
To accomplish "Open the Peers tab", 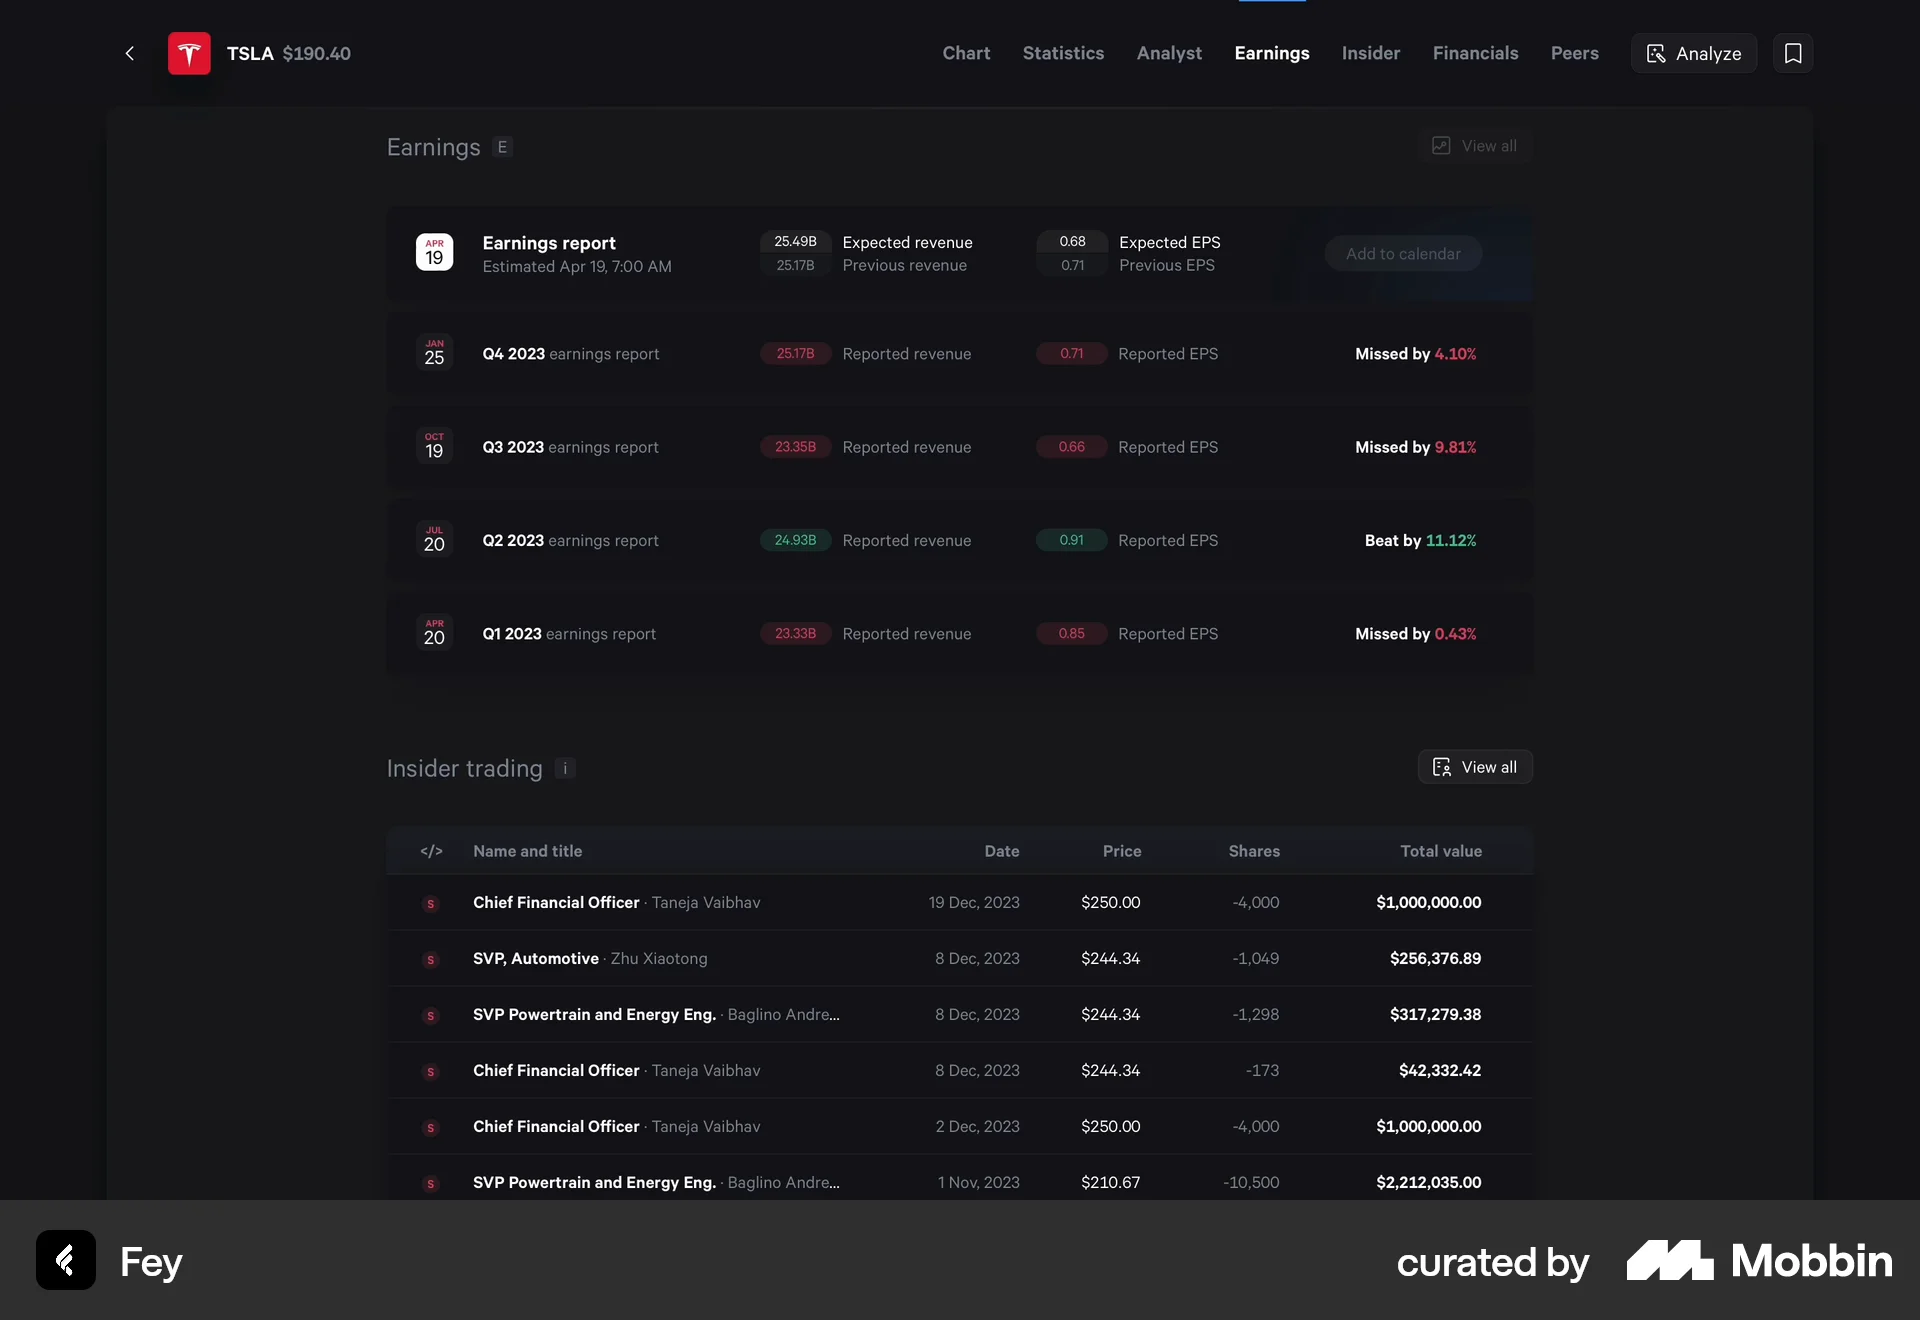I will [x=1574, y=53].
